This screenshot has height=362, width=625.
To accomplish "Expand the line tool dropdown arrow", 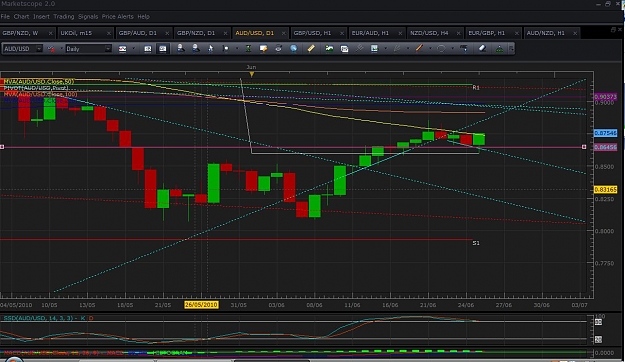I will click(x=430, y=49).
